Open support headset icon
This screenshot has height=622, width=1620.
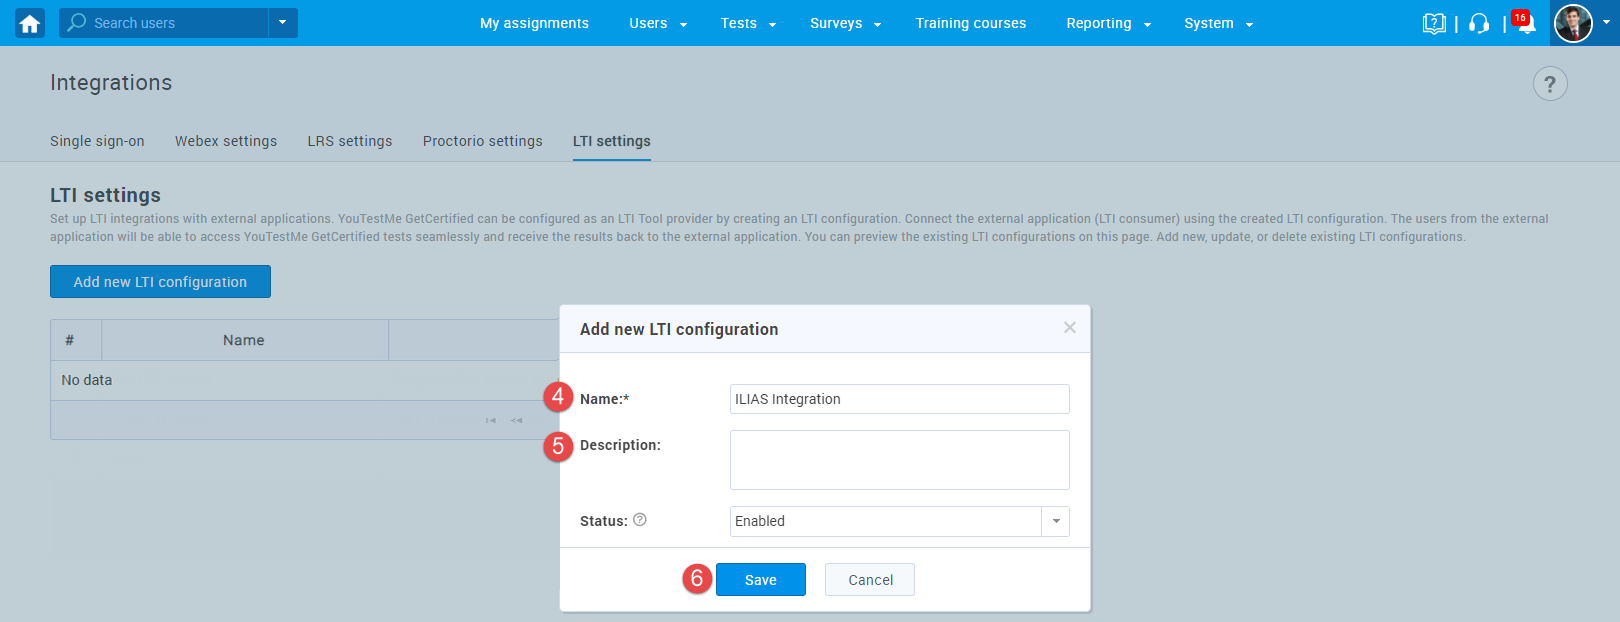coord(1479,23)
